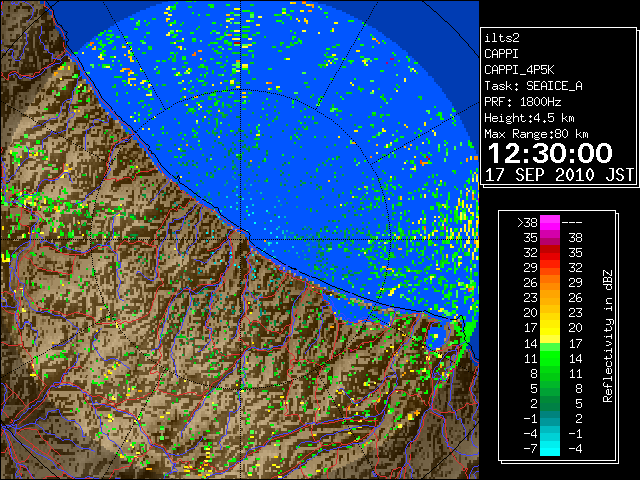Pick the orange 26–29 dBZ swatch
Image resolution: width=640 pixels, height=480 pixels.
550,283
